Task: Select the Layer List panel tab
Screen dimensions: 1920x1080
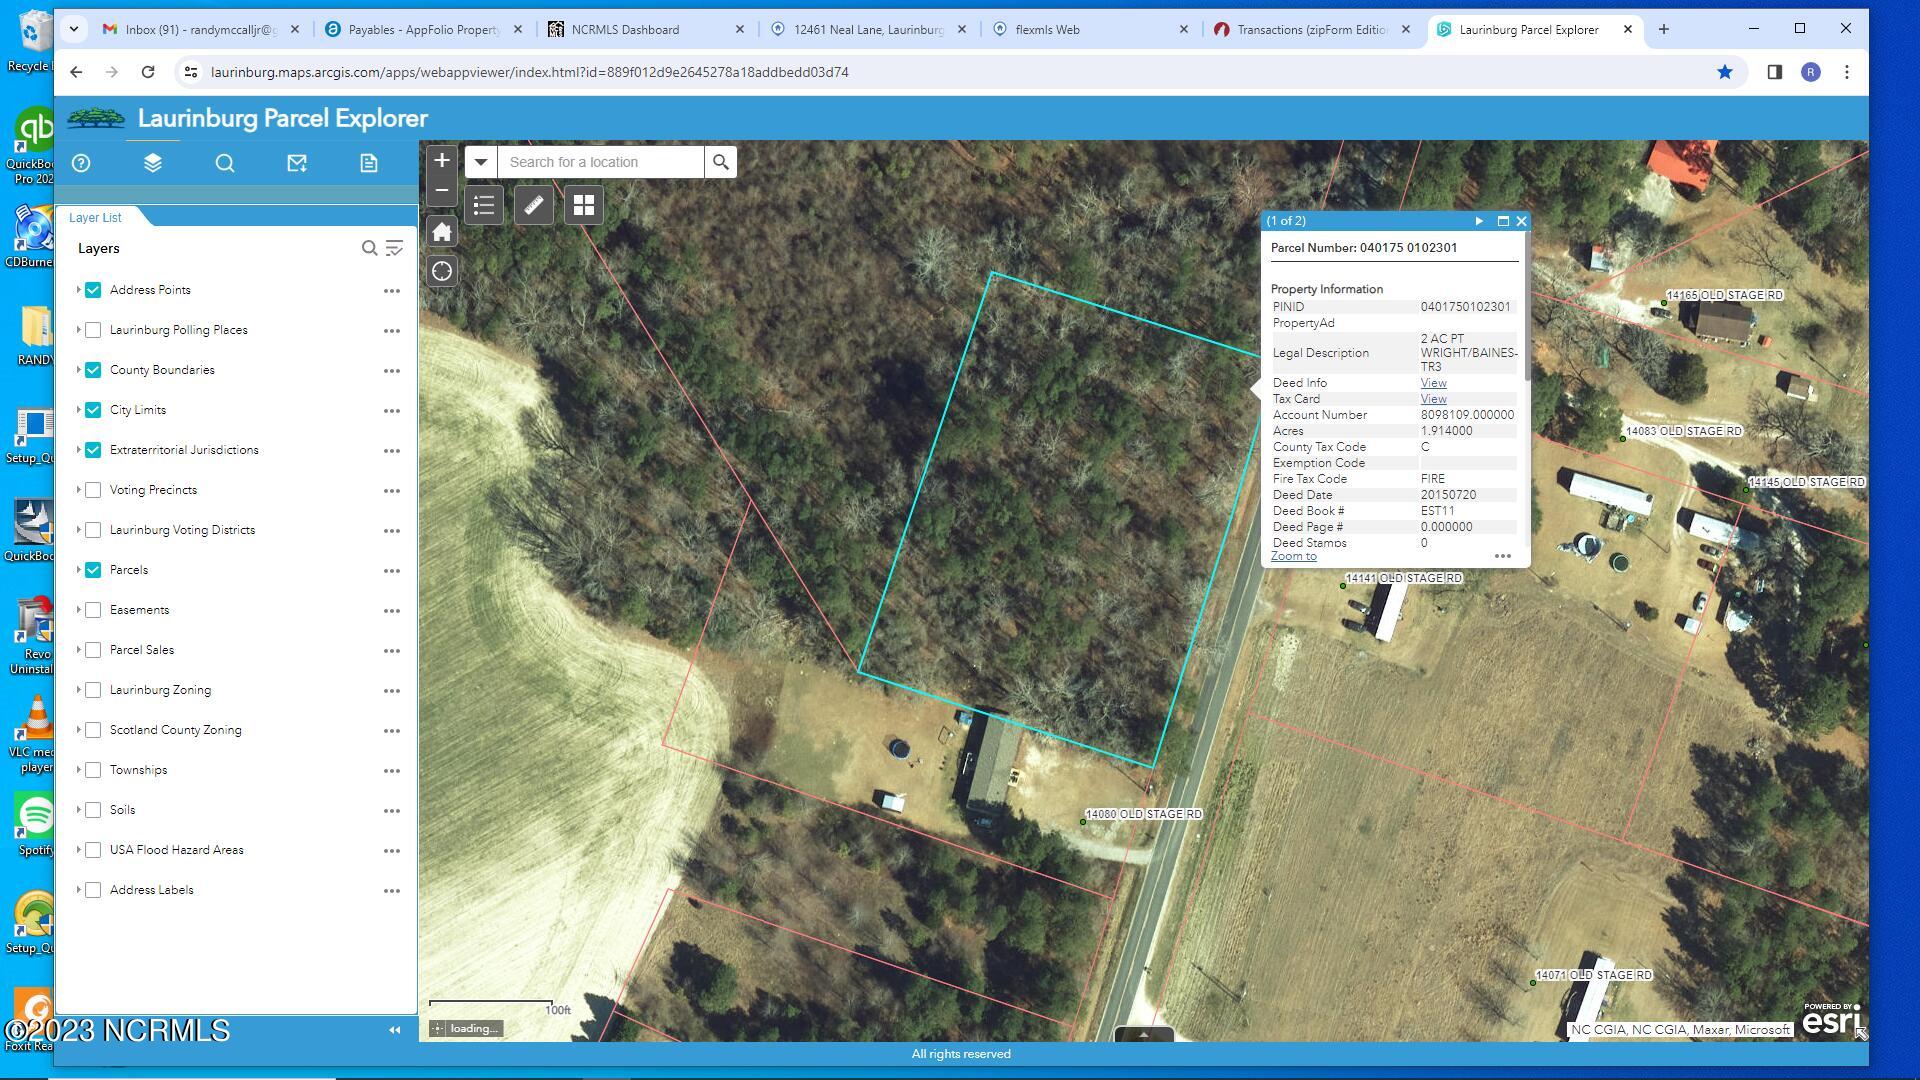Action: 95,217
